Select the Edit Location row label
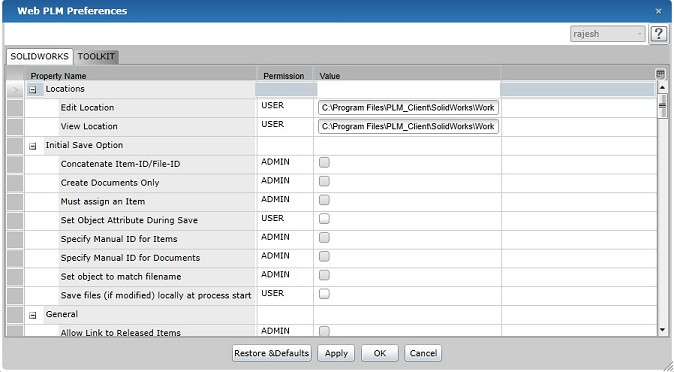This screenshot has width=674, height=372. coord(87,108)
